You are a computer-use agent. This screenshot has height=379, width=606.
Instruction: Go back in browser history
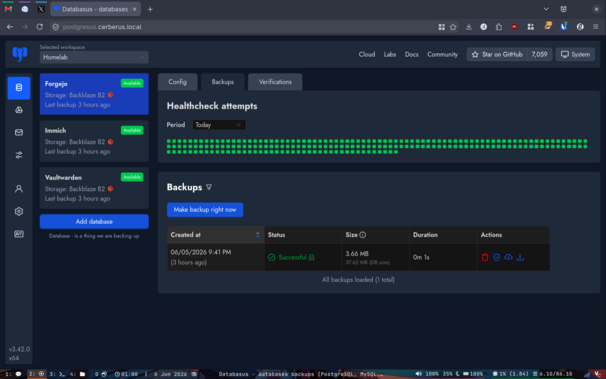[x=10, y=27]
